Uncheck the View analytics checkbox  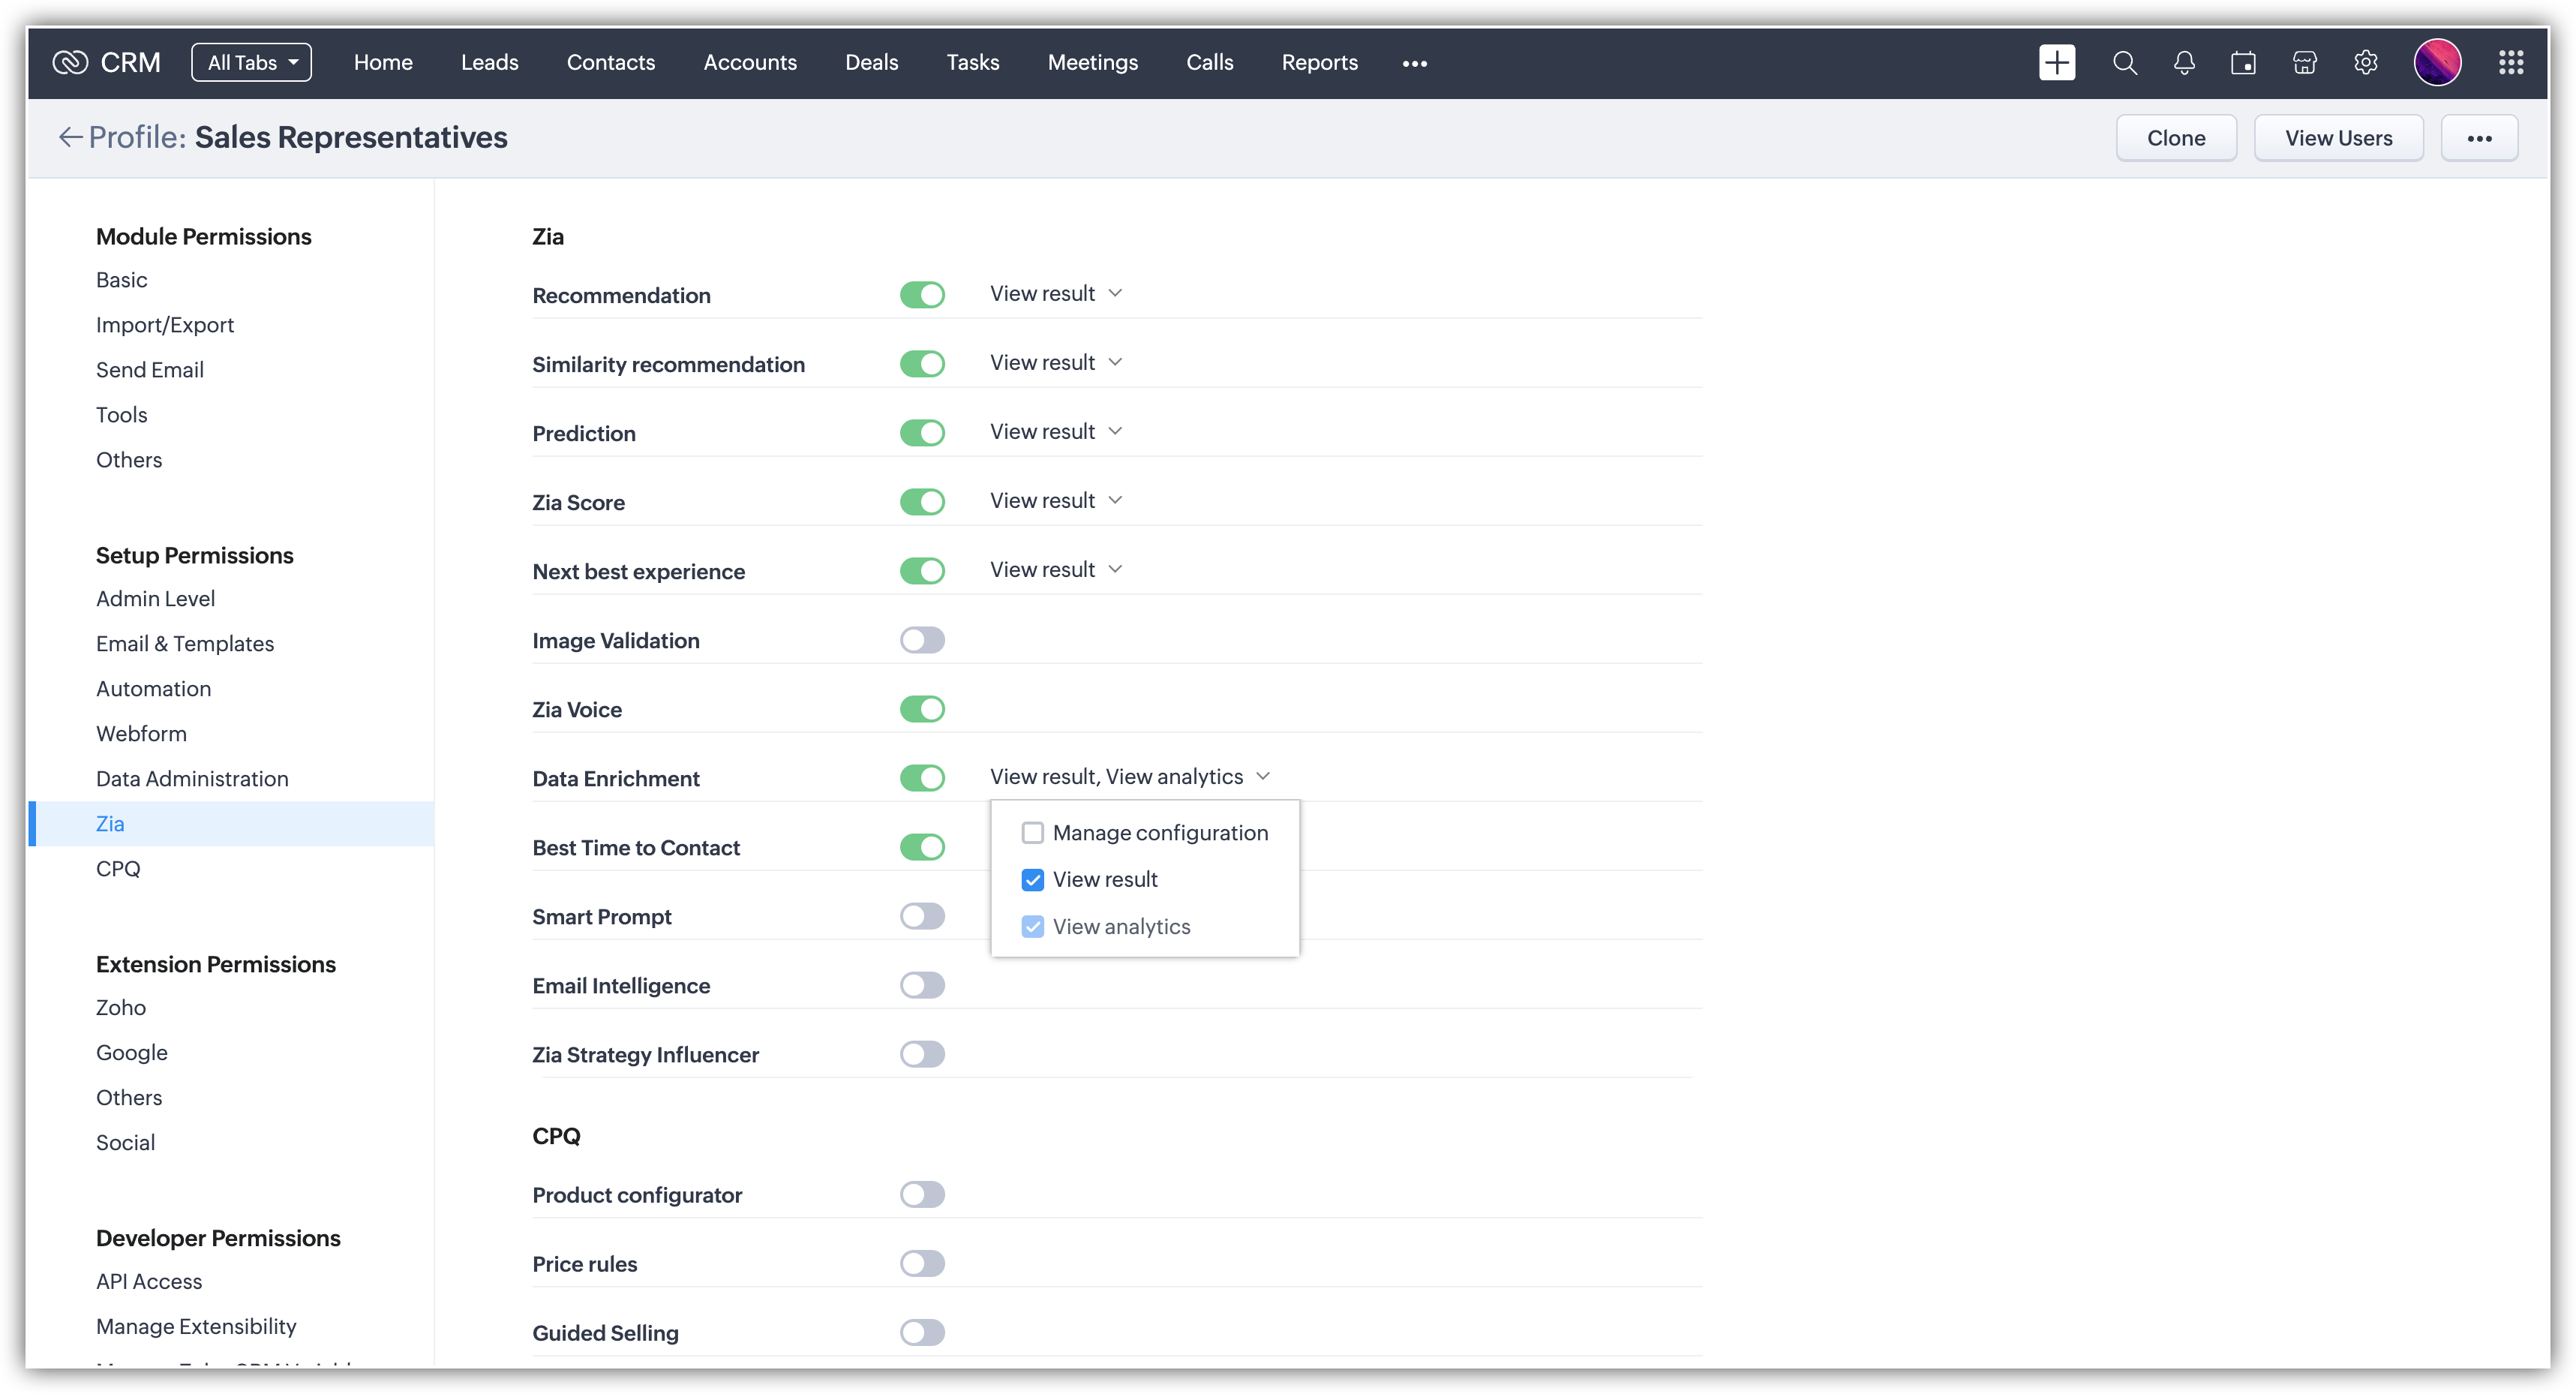1032,927
